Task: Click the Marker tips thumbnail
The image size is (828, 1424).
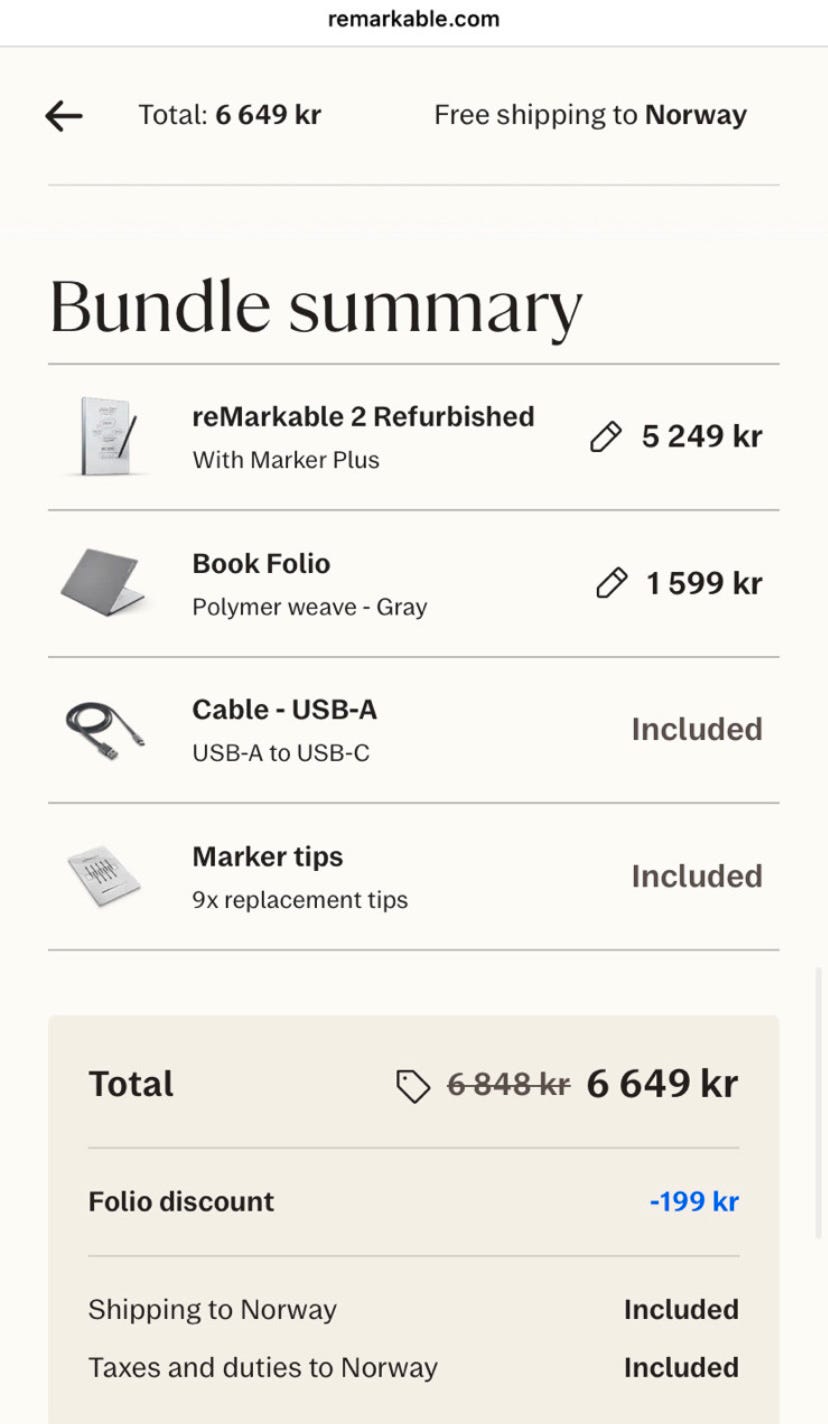Action: tap(104, 875)
